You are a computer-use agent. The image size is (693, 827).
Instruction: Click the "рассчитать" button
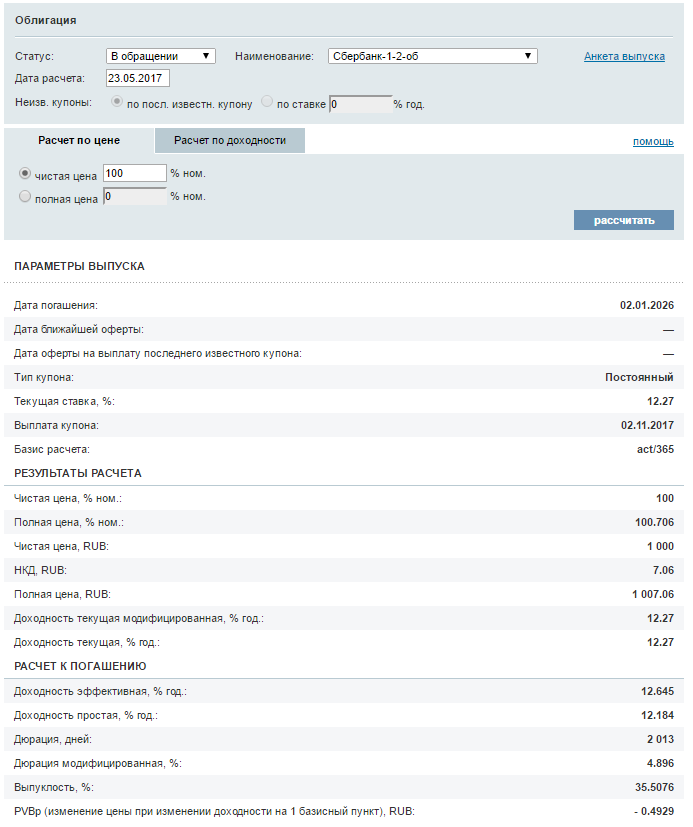(x=624, y=220)
